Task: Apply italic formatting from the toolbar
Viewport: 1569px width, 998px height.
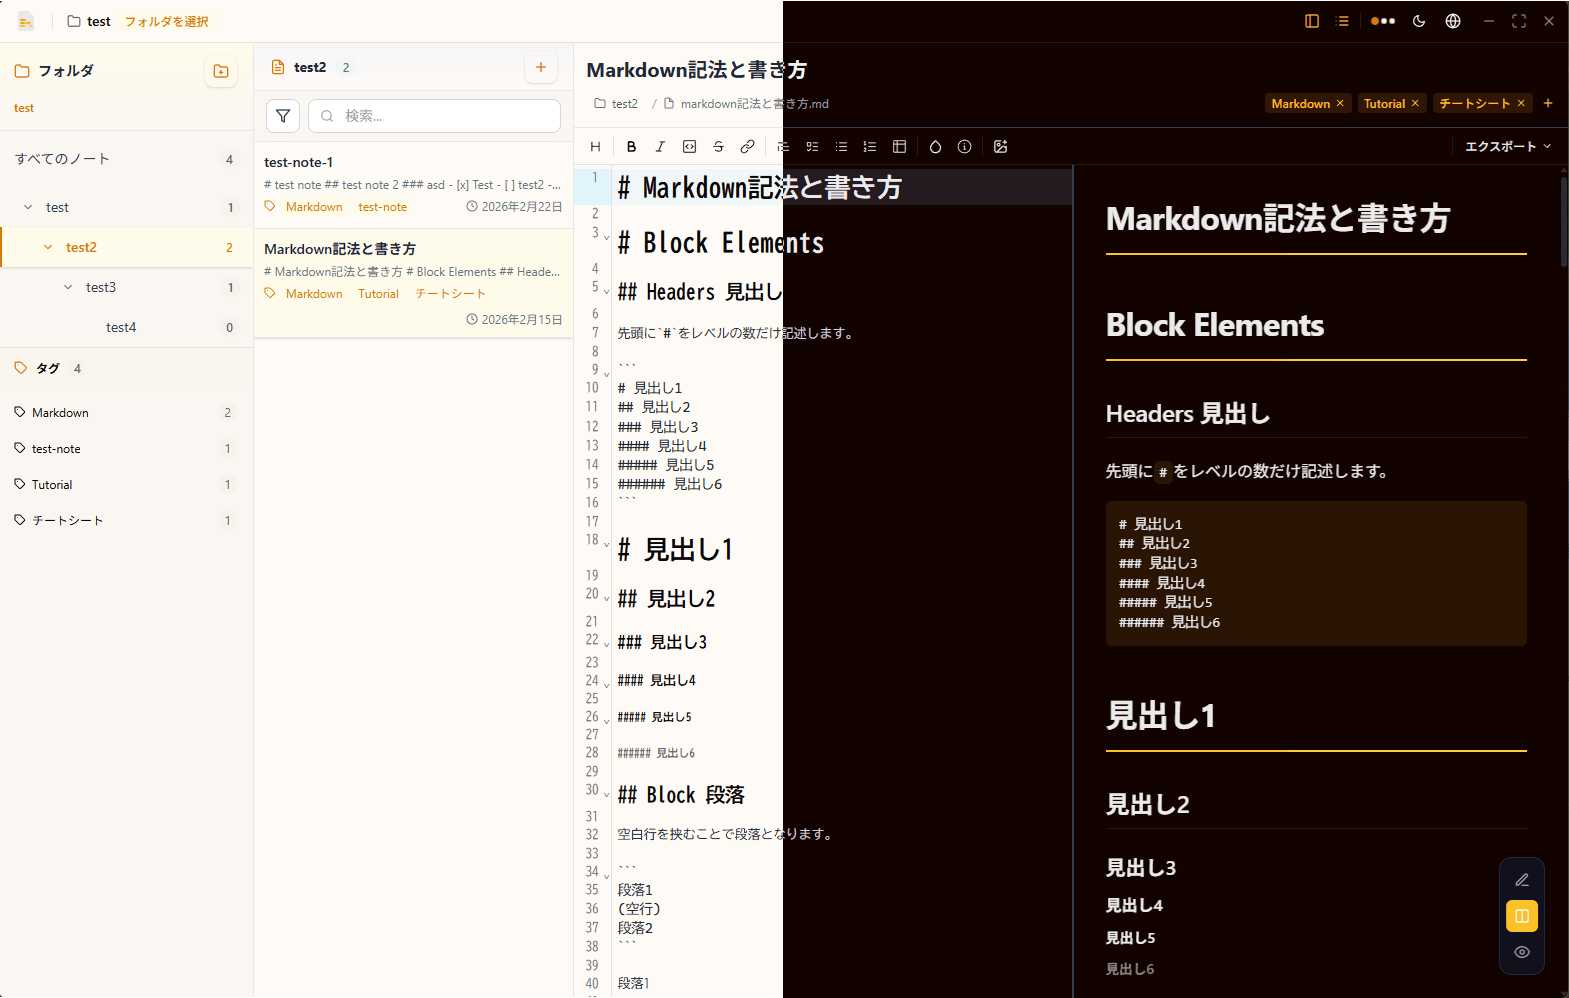Action: [660, 147]
